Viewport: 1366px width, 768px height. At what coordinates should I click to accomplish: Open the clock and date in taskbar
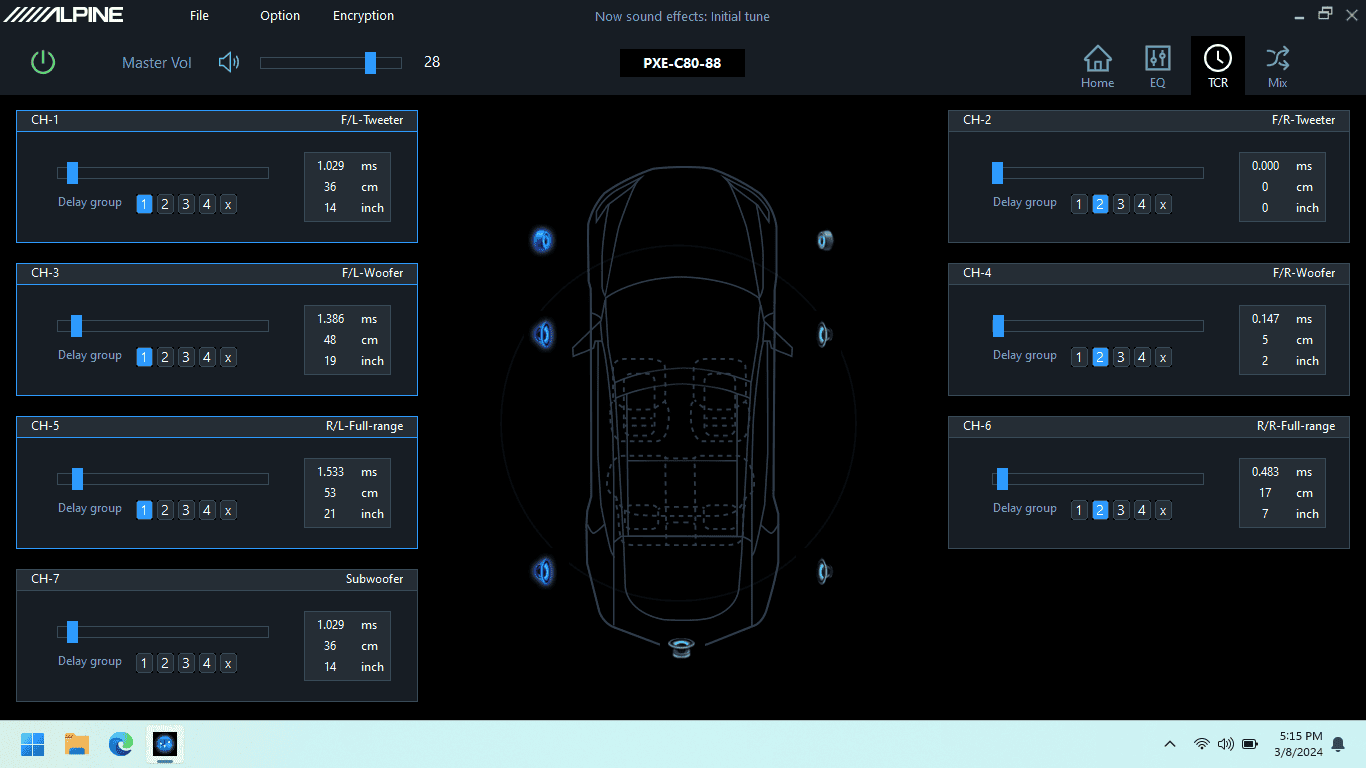click(1300, 744)
